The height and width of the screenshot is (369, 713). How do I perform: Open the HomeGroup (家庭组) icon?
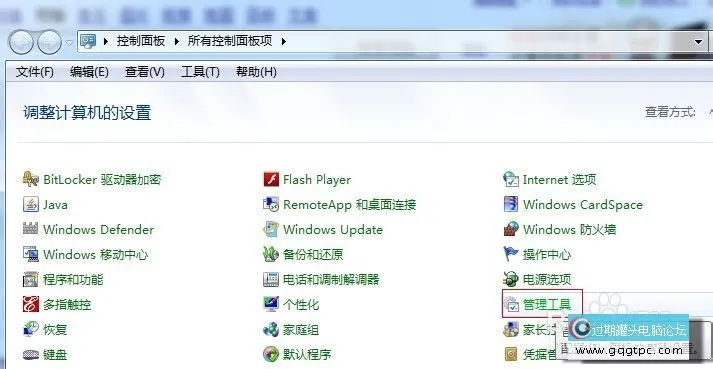271,329
